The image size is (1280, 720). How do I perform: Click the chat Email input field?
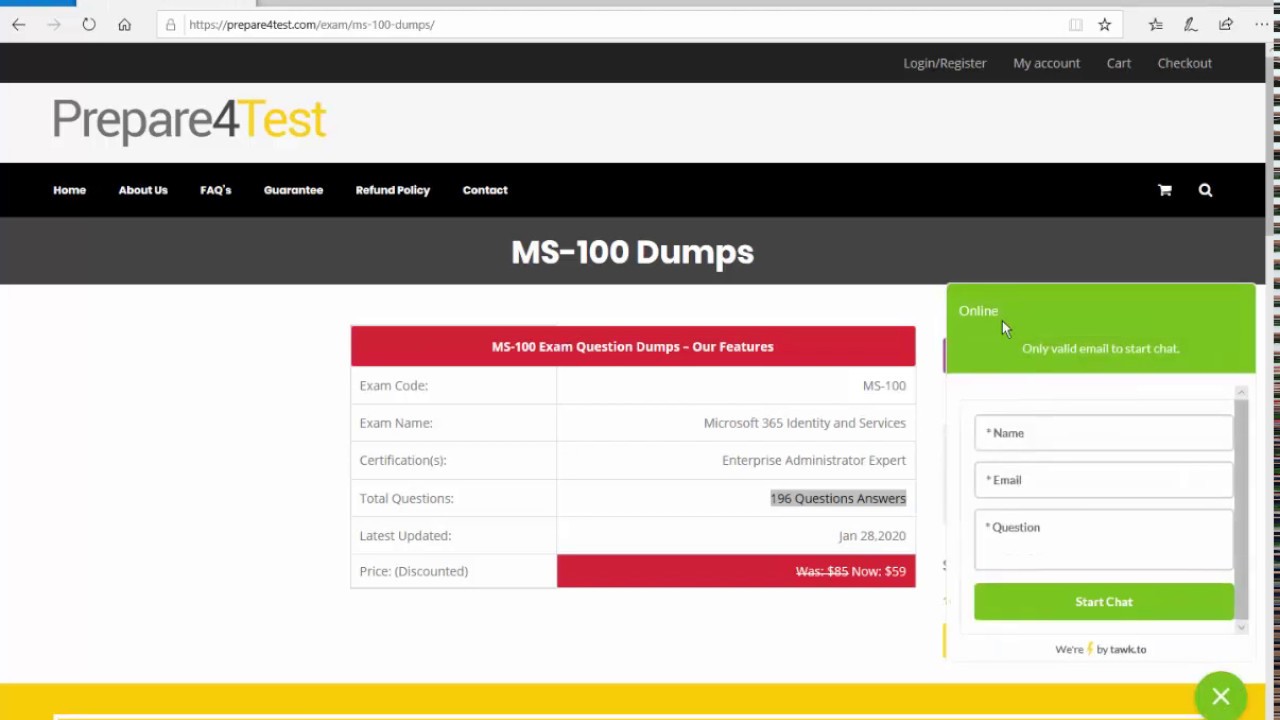[x=1103, y=480]
